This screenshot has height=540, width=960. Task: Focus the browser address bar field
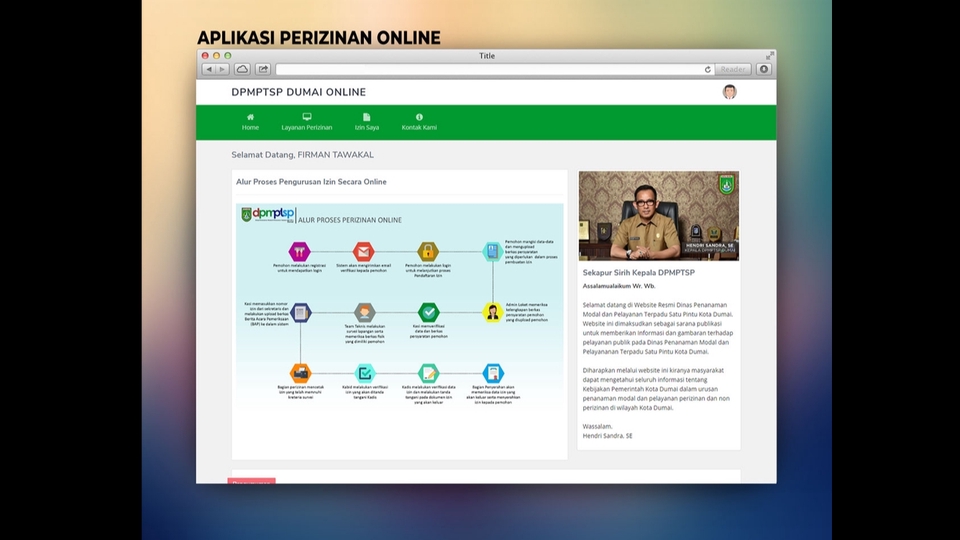(x=495, y=69)
